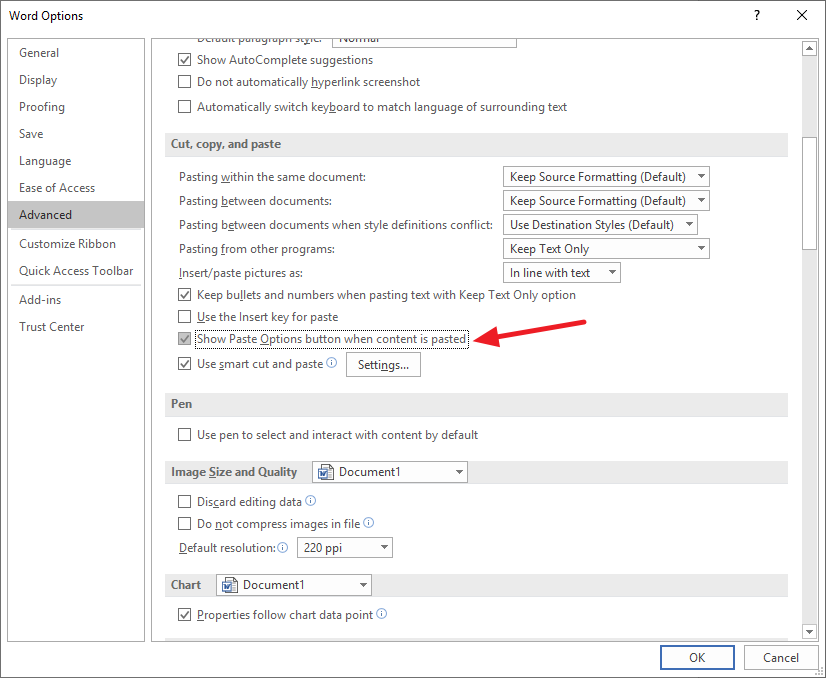Open the Save options page

76,134
